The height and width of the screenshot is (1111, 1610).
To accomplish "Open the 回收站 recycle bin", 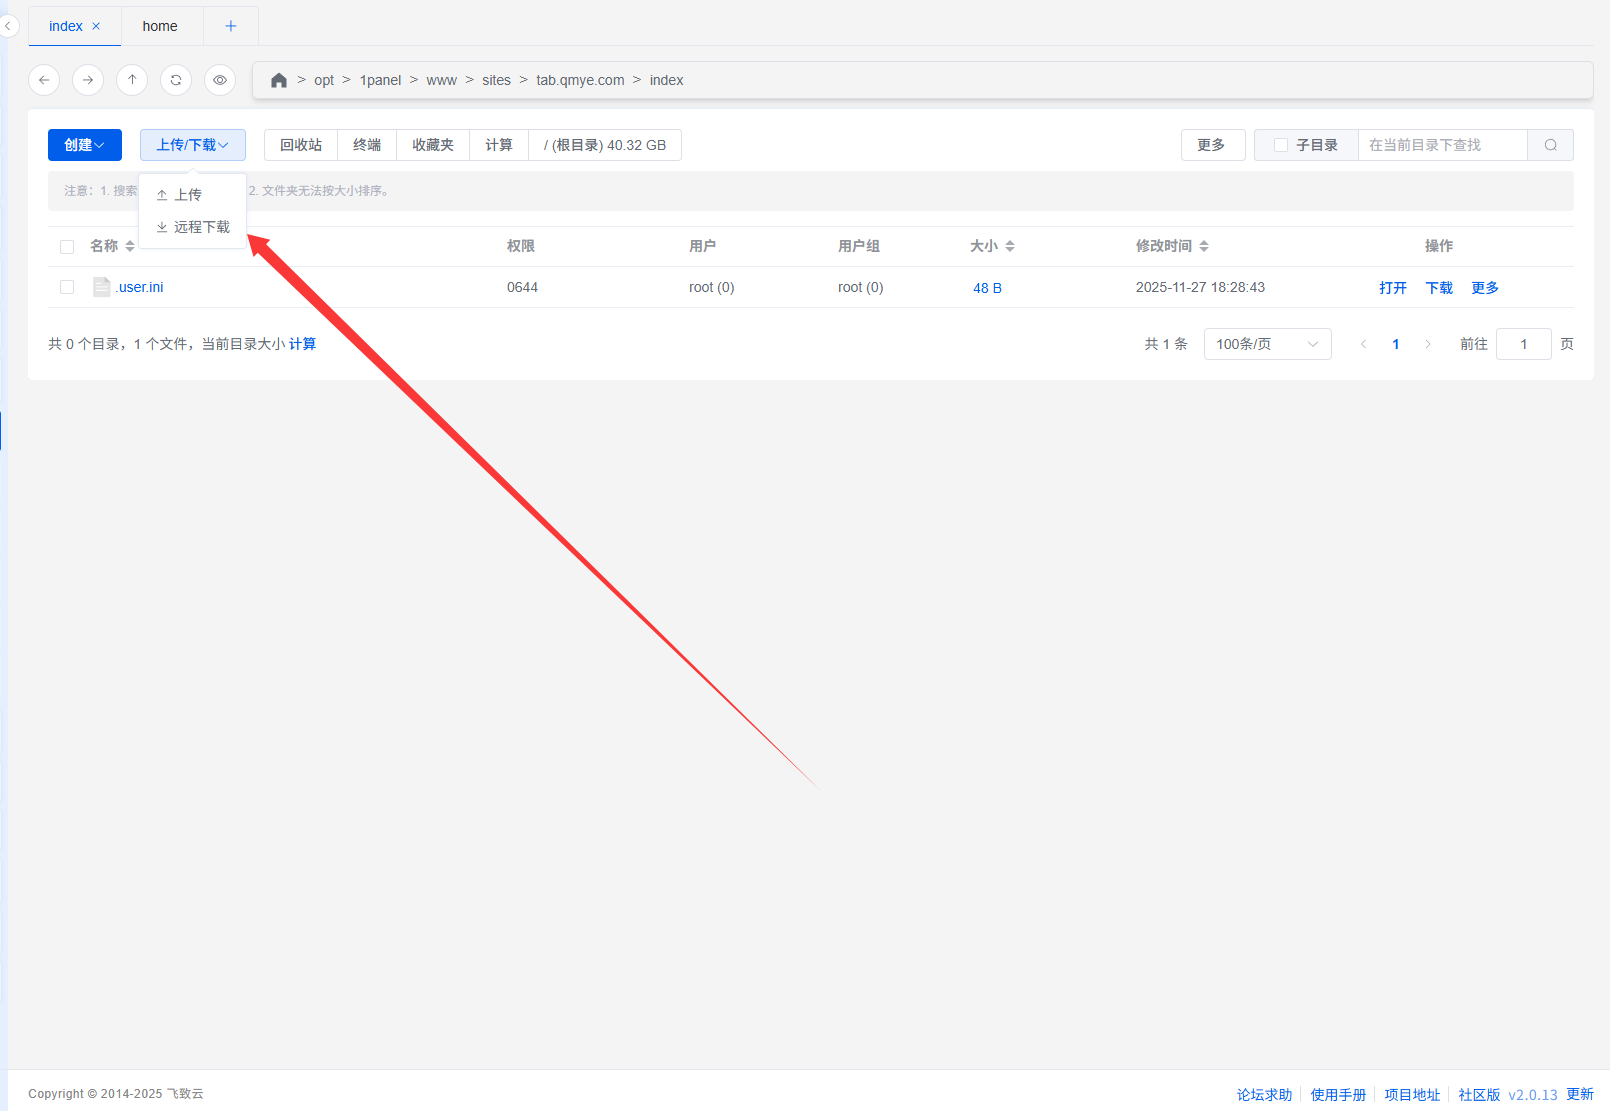I will click(301, 145).
